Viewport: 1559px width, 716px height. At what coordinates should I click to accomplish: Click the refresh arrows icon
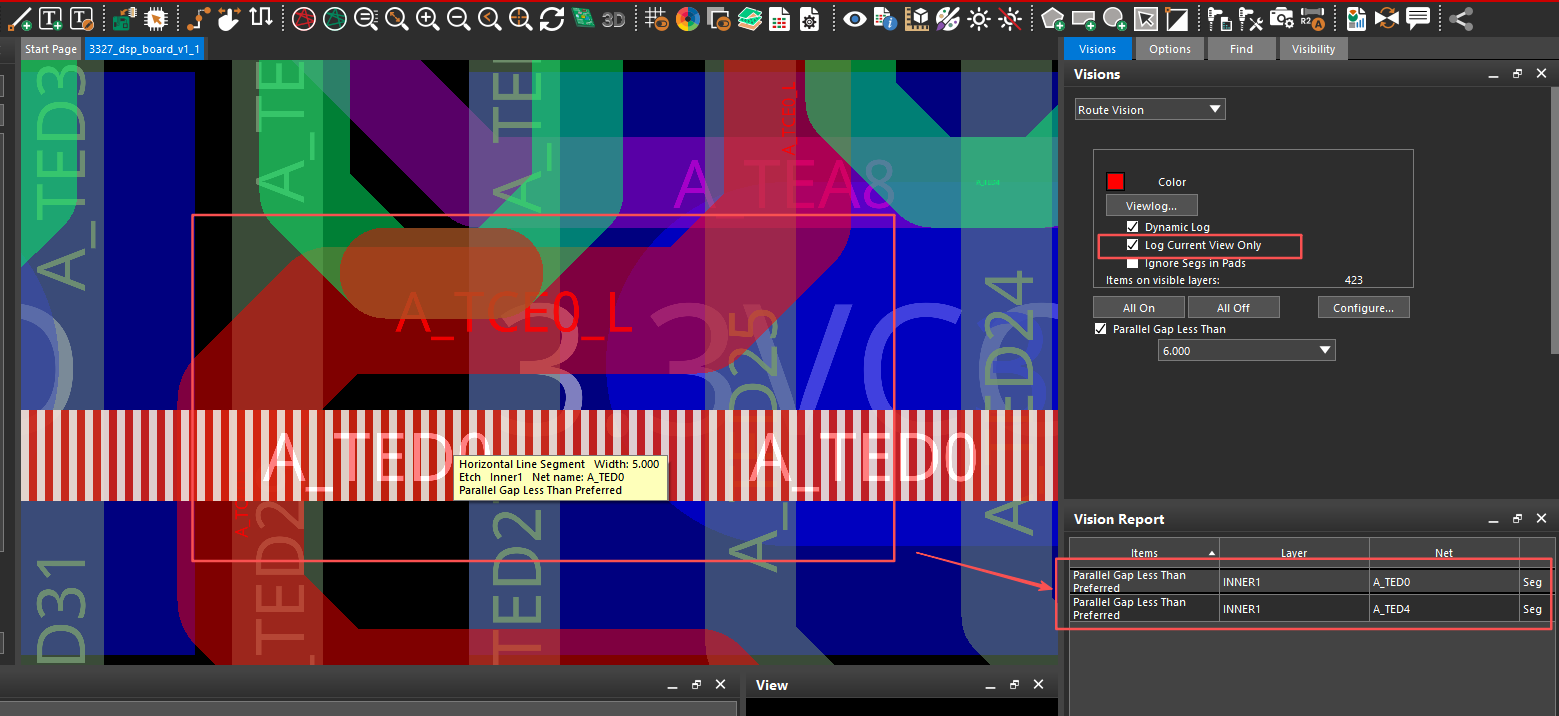(x=551, y=18)
